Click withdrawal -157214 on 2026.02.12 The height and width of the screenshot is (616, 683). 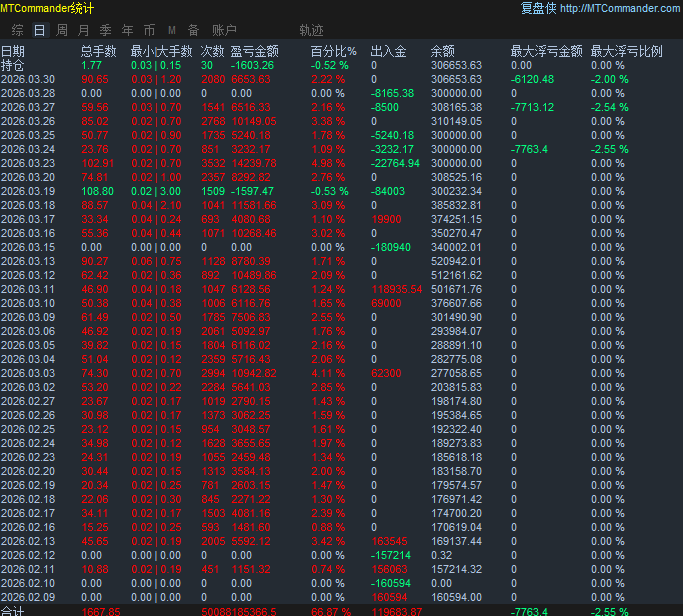[x=391, y=555]
